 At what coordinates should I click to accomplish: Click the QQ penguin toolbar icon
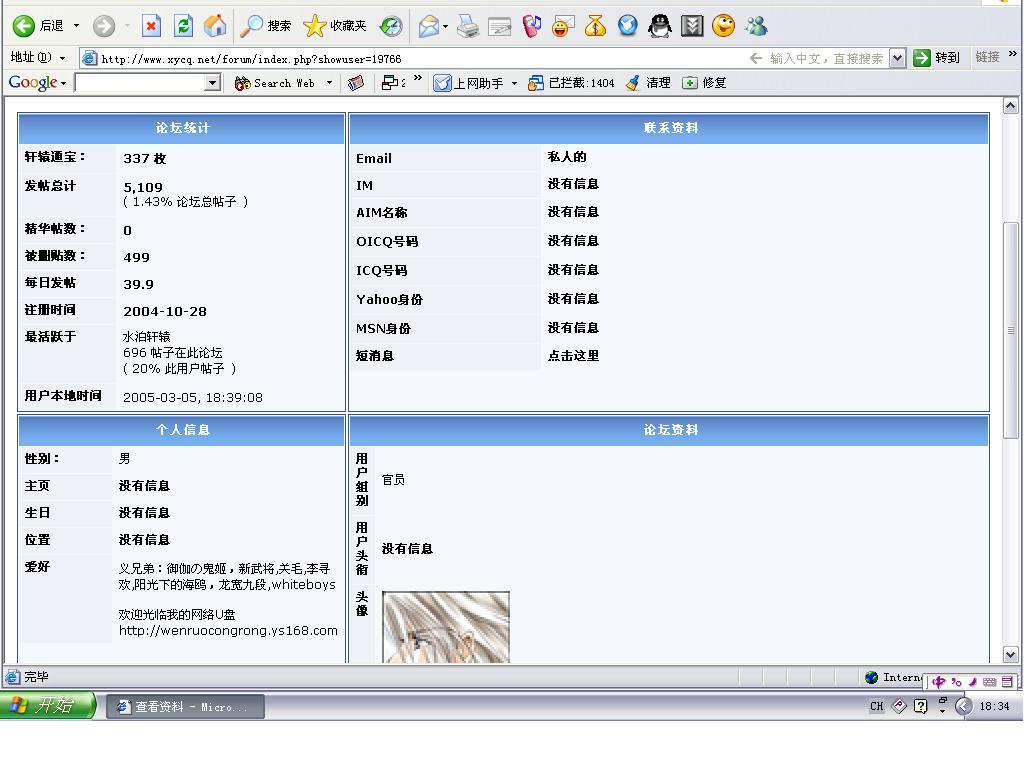[659, 26]
